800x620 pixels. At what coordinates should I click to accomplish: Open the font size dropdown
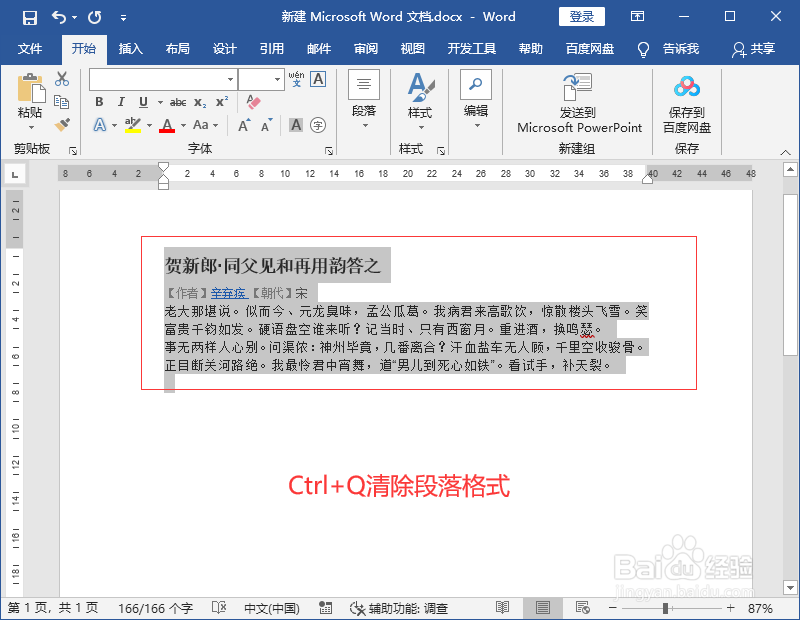pos(277,80)
